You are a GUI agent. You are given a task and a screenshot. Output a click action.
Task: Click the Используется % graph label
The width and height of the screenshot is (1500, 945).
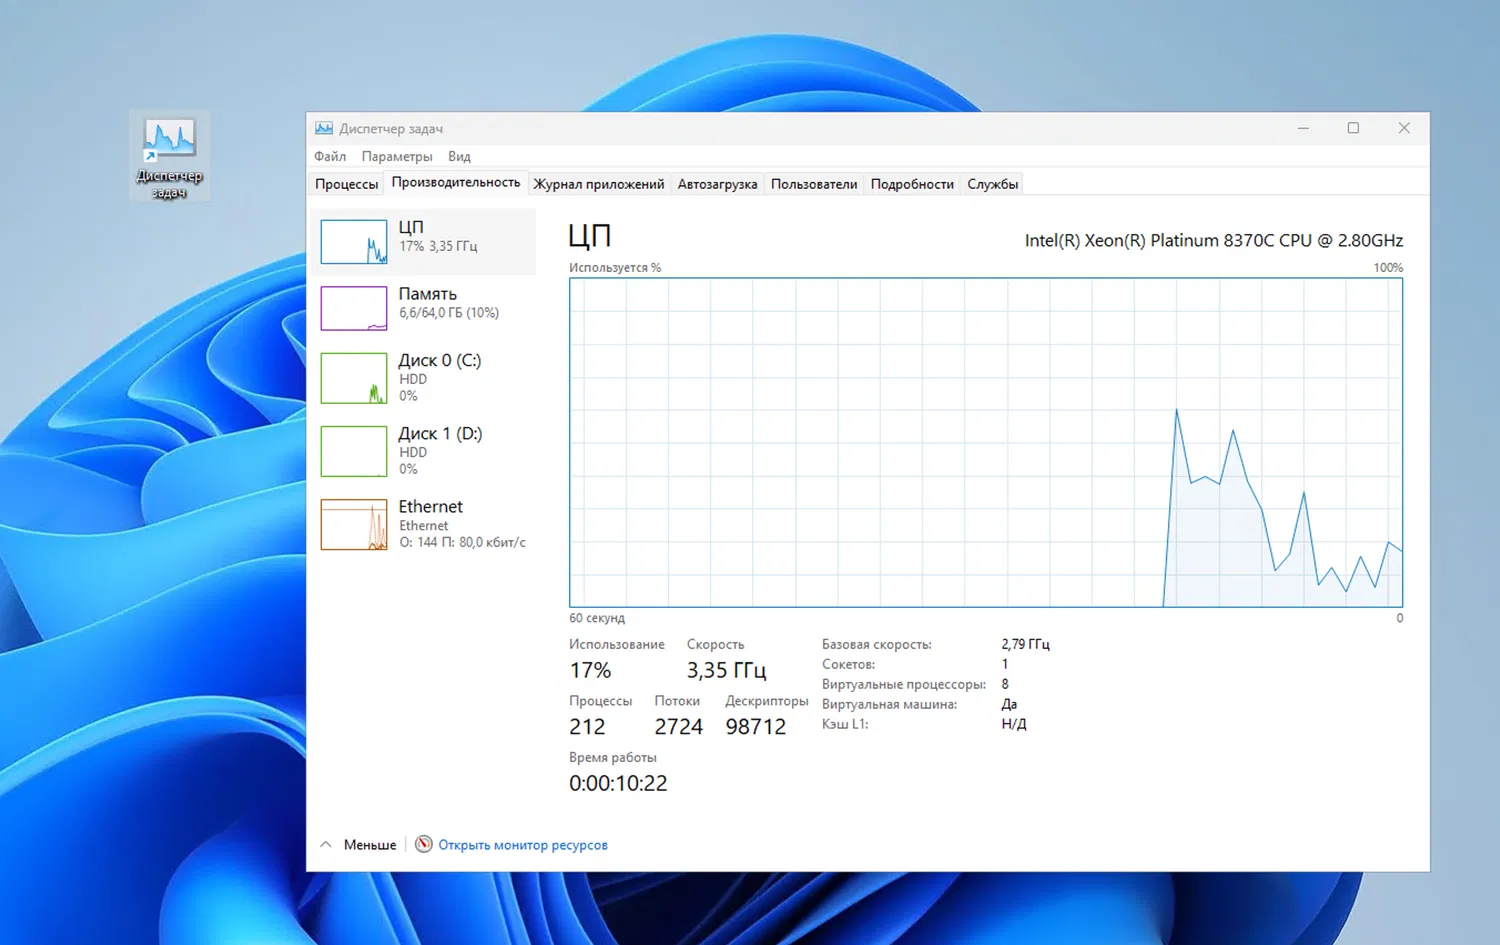[x=615, y=268]
